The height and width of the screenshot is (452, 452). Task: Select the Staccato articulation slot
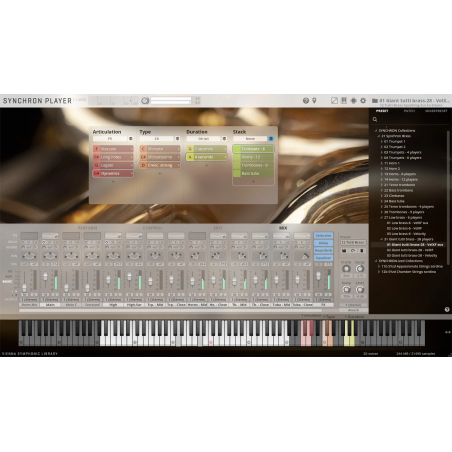tap(113, 149)
